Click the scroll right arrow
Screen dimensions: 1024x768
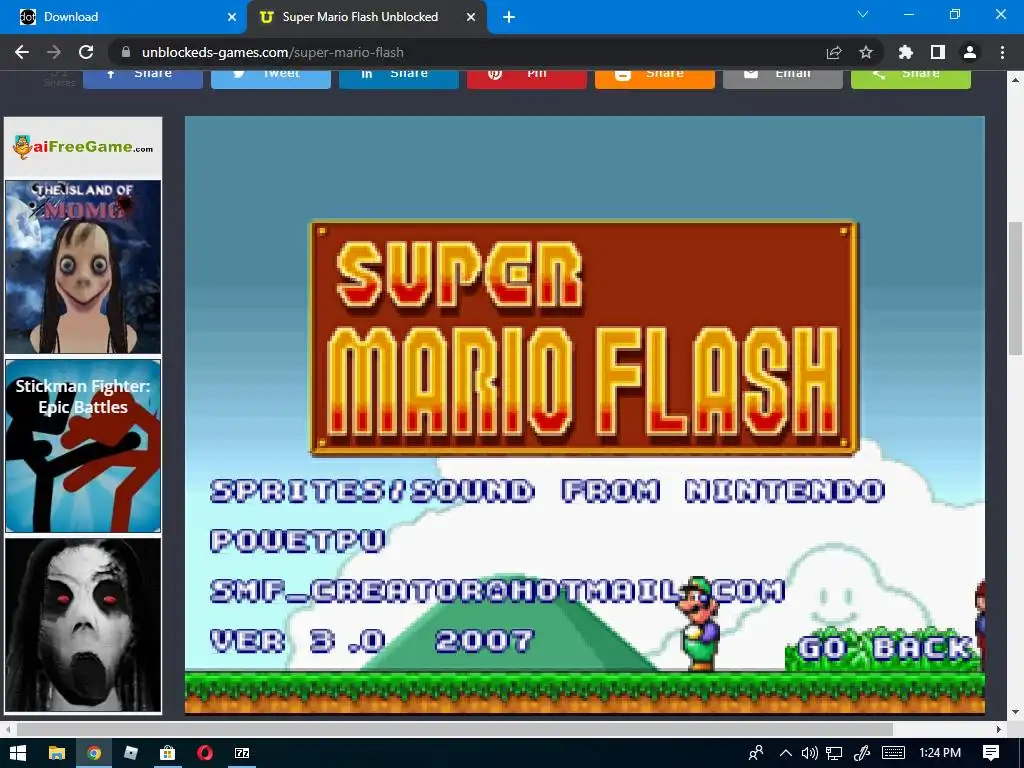pyautogui.click(x=999, y=729)
